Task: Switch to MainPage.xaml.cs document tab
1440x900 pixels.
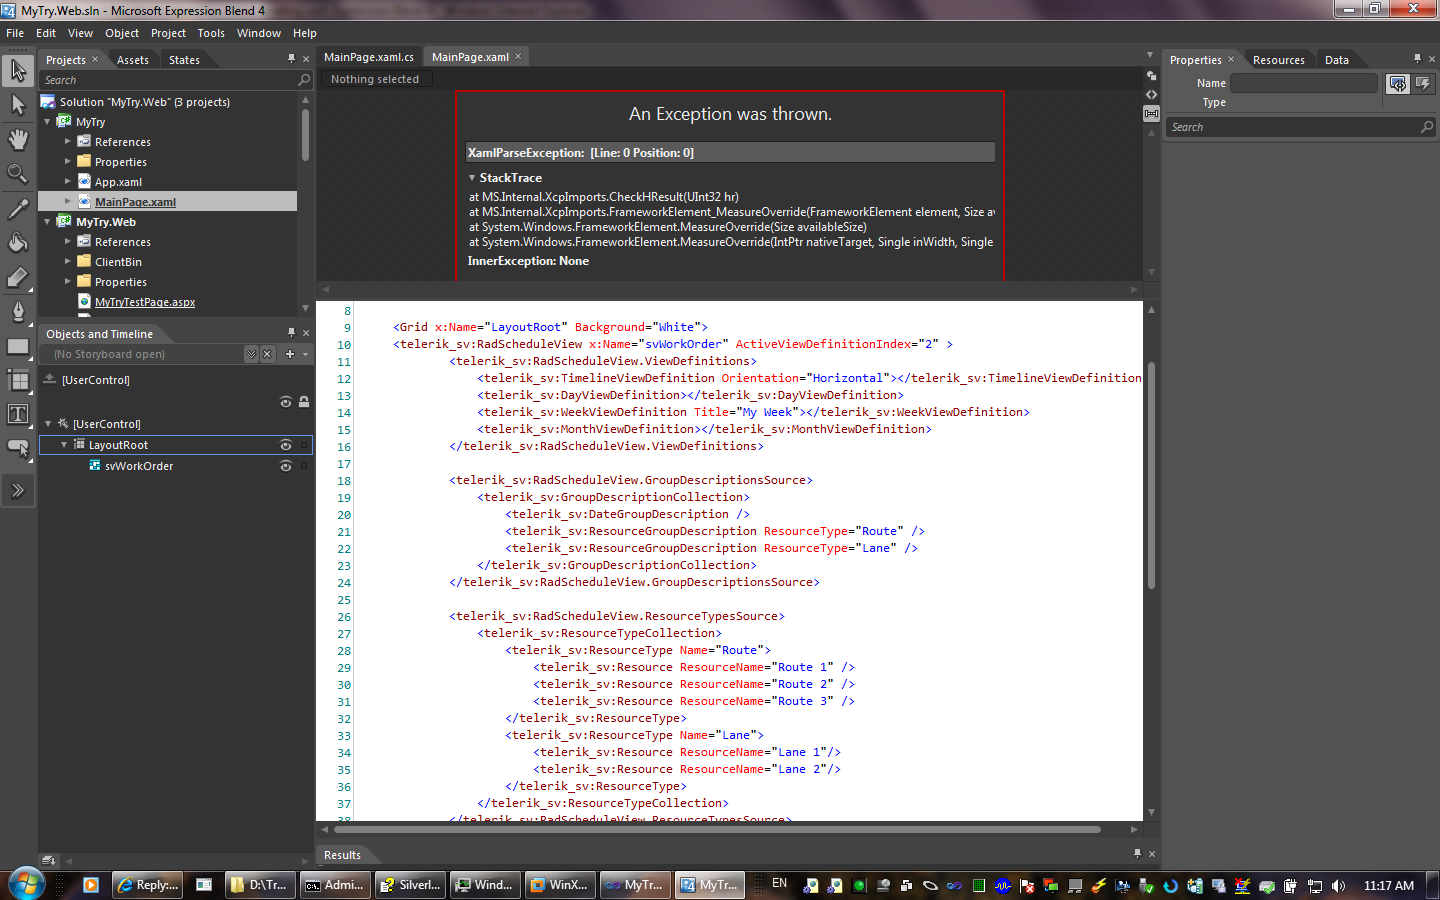Action: [x=369, y=57]
